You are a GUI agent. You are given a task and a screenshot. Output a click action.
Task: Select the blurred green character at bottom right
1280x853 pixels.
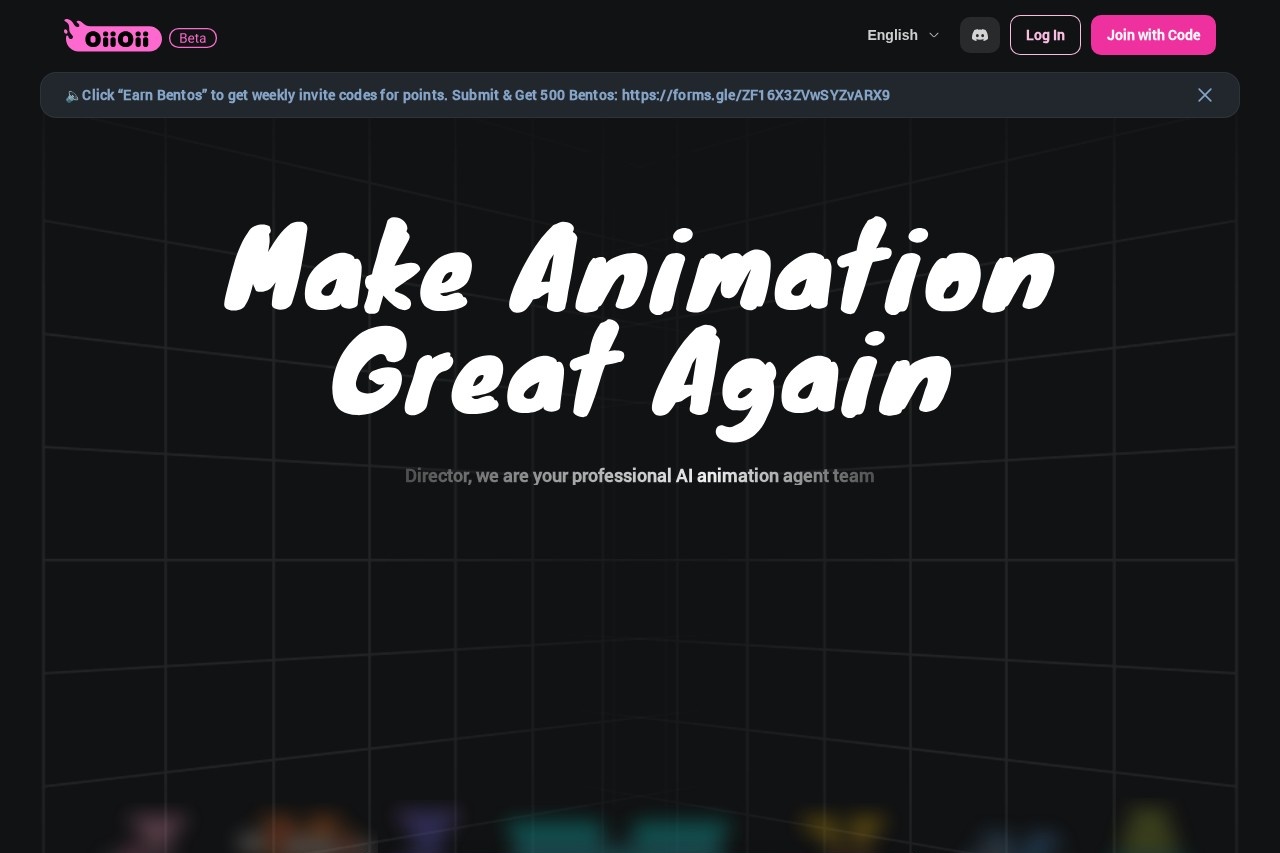(x=1150, y=828)
